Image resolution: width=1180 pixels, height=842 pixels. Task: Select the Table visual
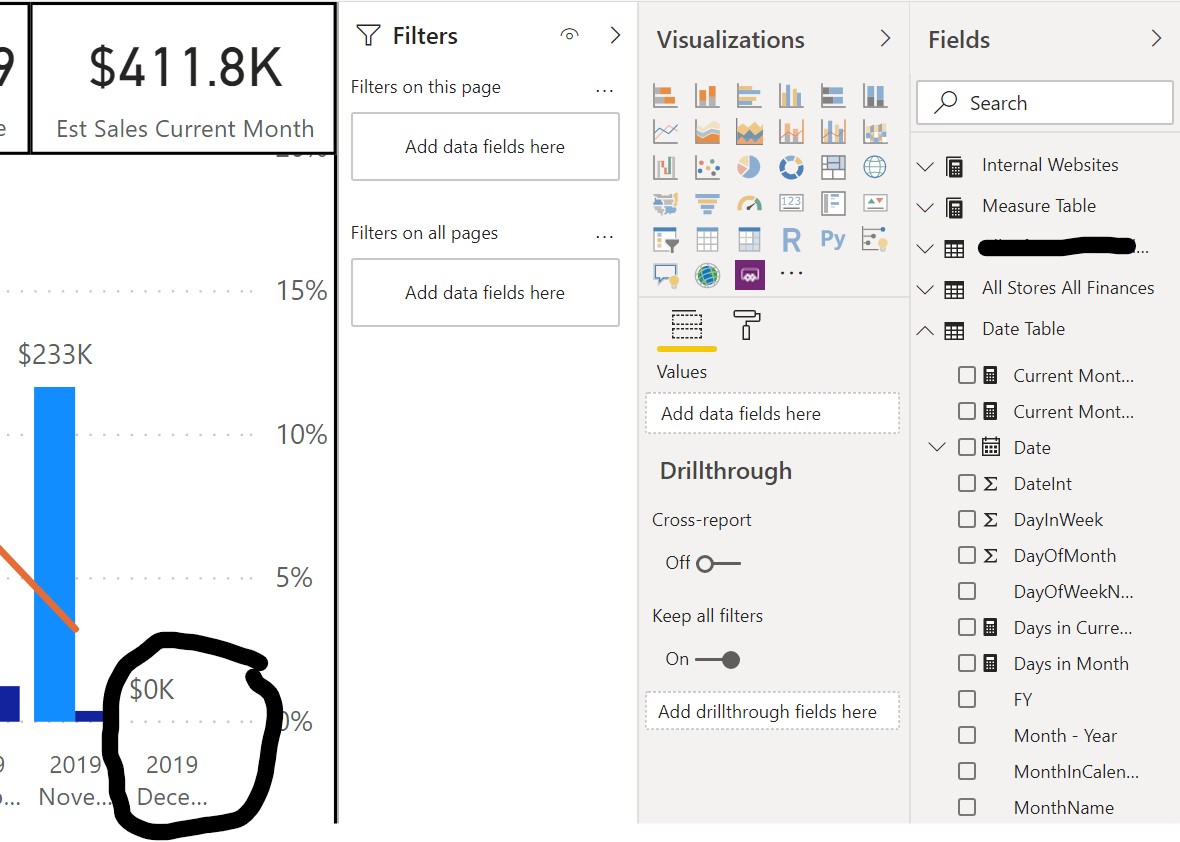[707, 239]
